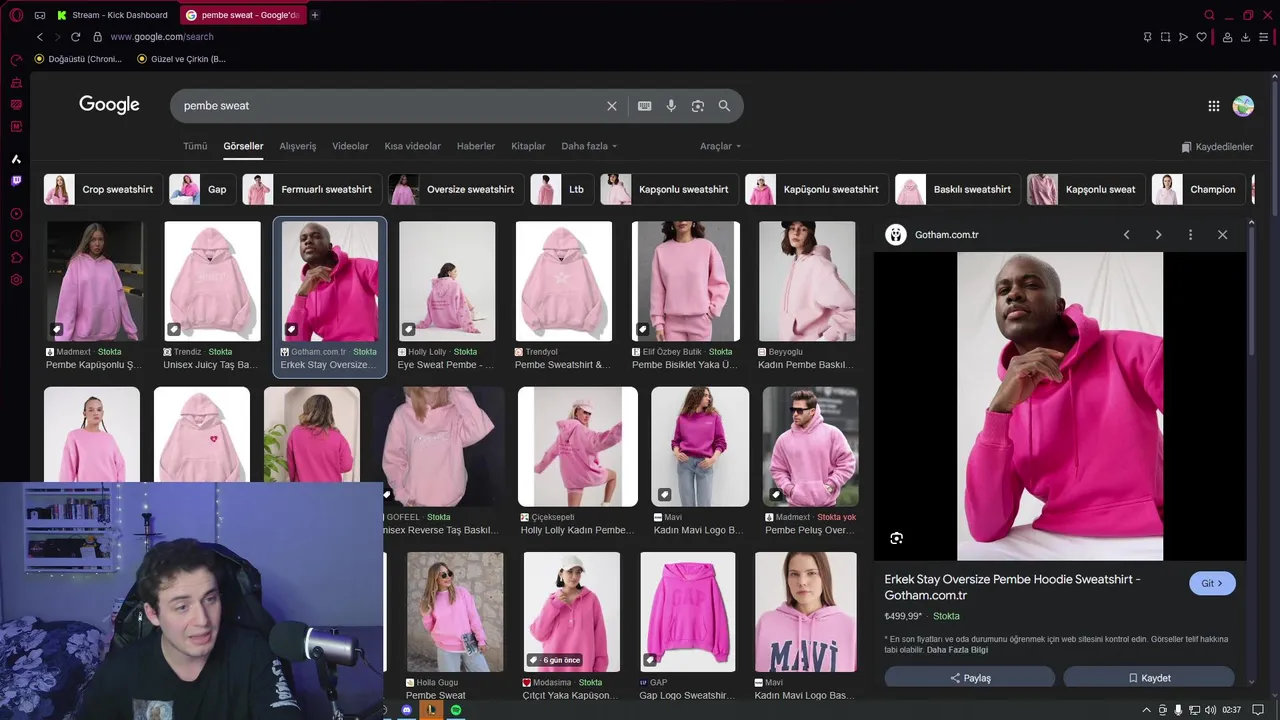1280x720 pixels.
Task: Open downloads in Opera toolbar
Action: [x=1245, y=37]
